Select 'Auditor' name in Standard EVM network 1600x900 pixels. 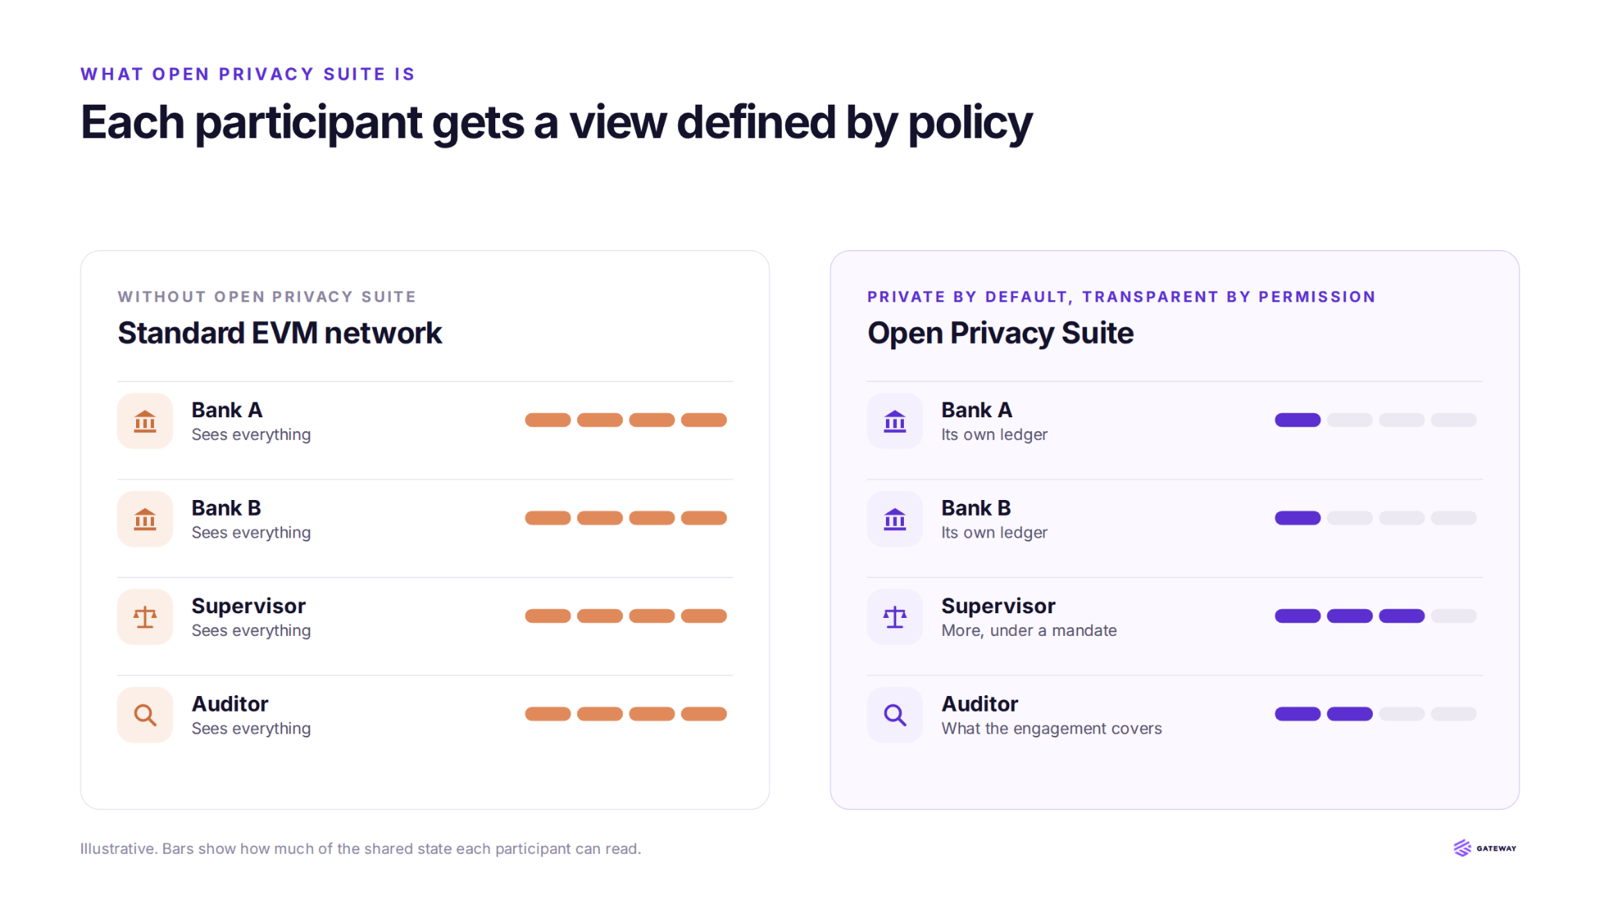tap(230, 704)
